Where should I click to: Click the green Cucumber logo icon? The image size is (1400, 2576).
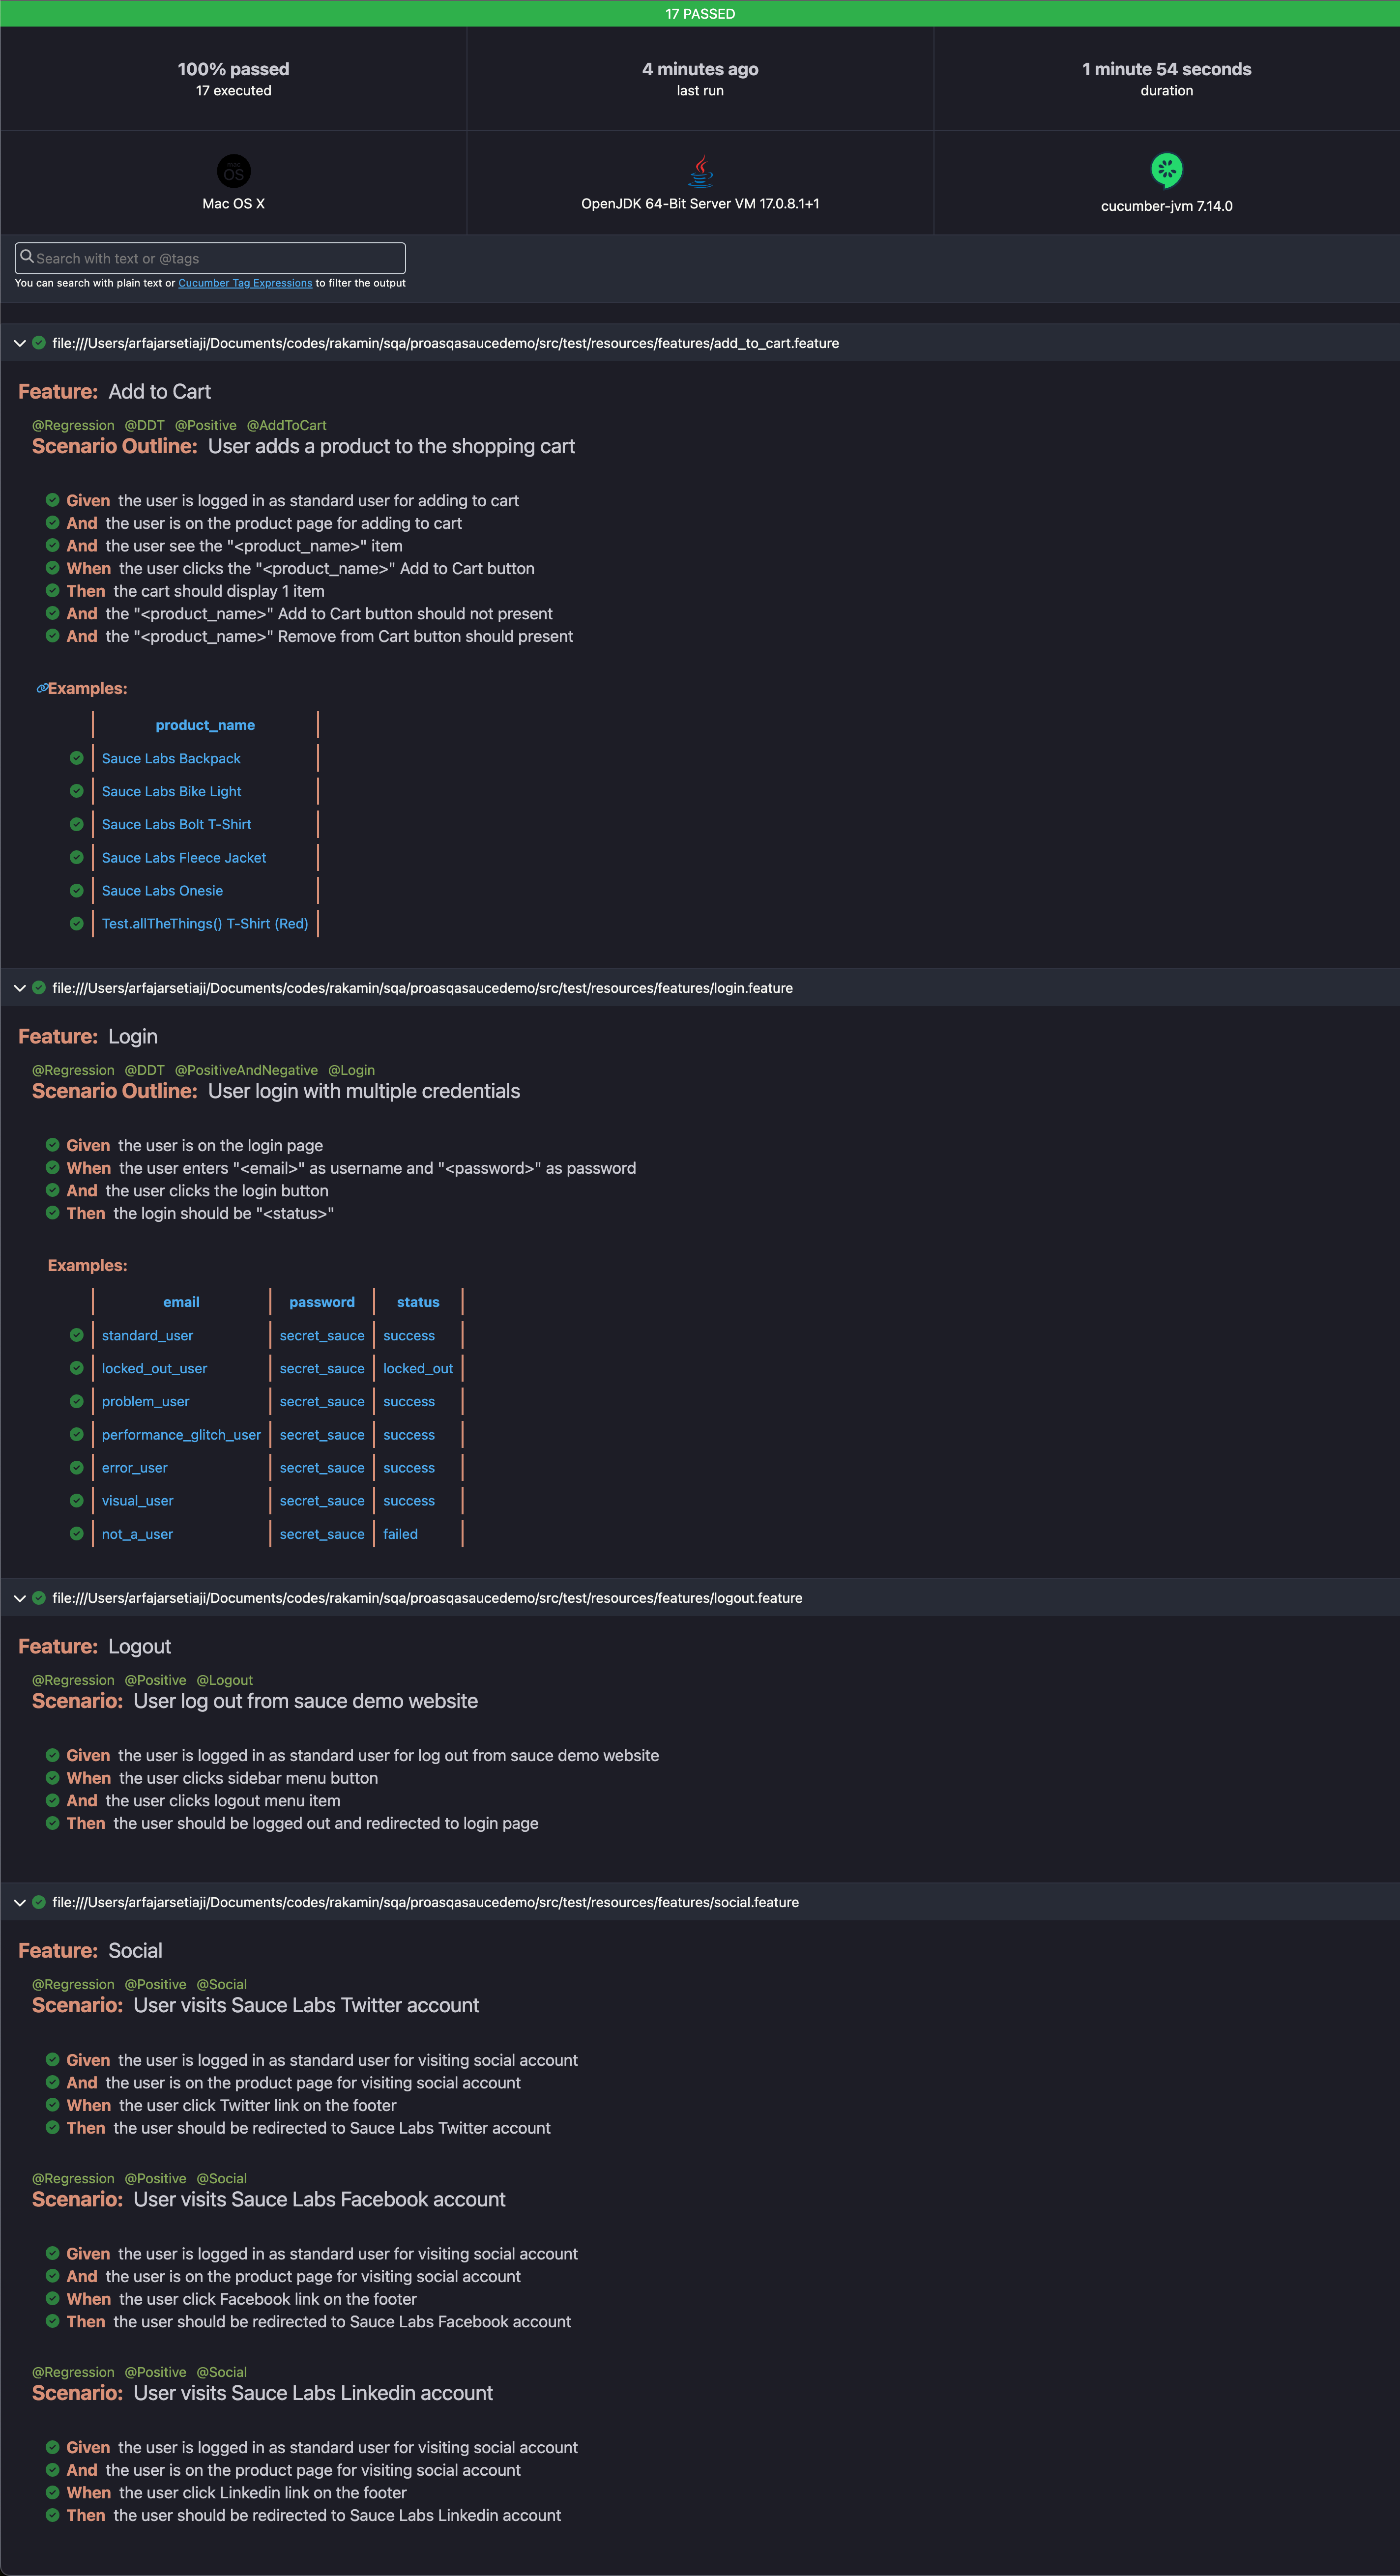pos(1166,170)
